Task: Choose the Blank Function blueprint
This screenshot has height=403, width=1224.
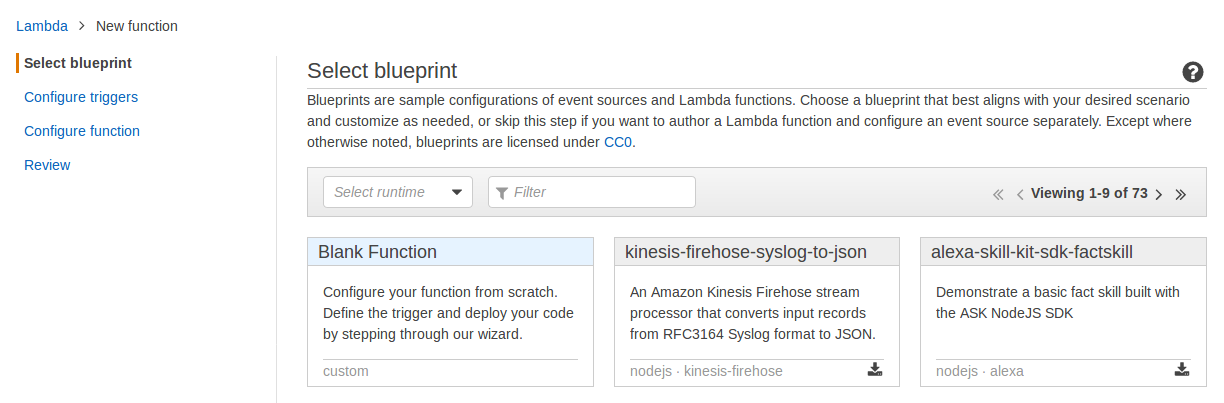Action: [x=377, y=252]
